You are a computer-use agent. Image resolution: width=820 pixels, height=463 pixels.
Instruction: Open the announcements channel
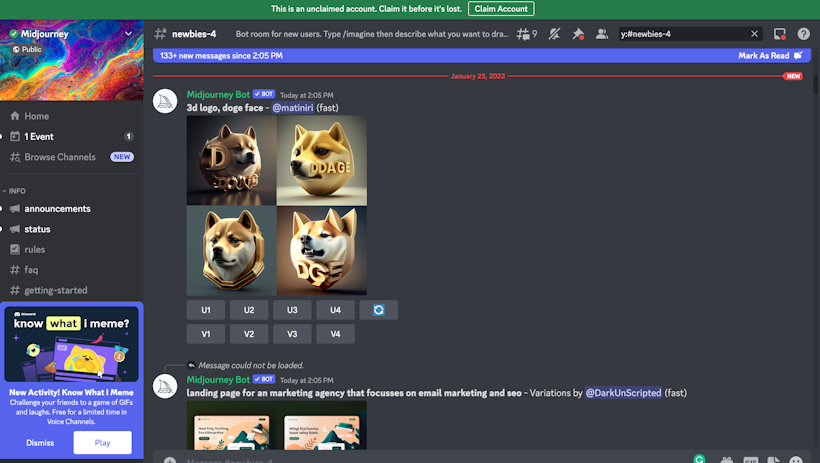click(x=72, y=209)
